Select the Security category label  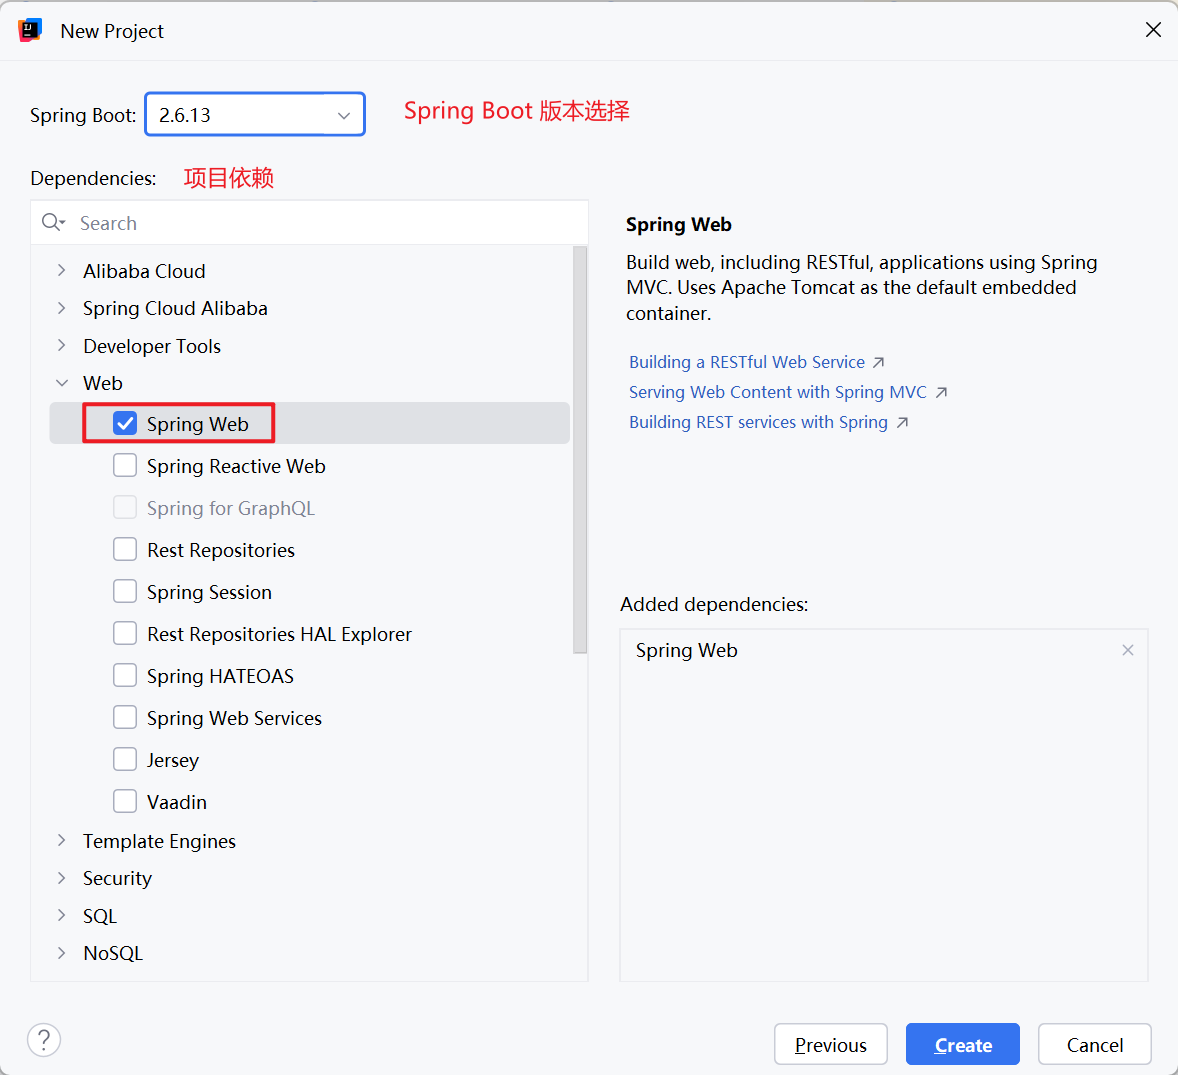tap(117, 877)
